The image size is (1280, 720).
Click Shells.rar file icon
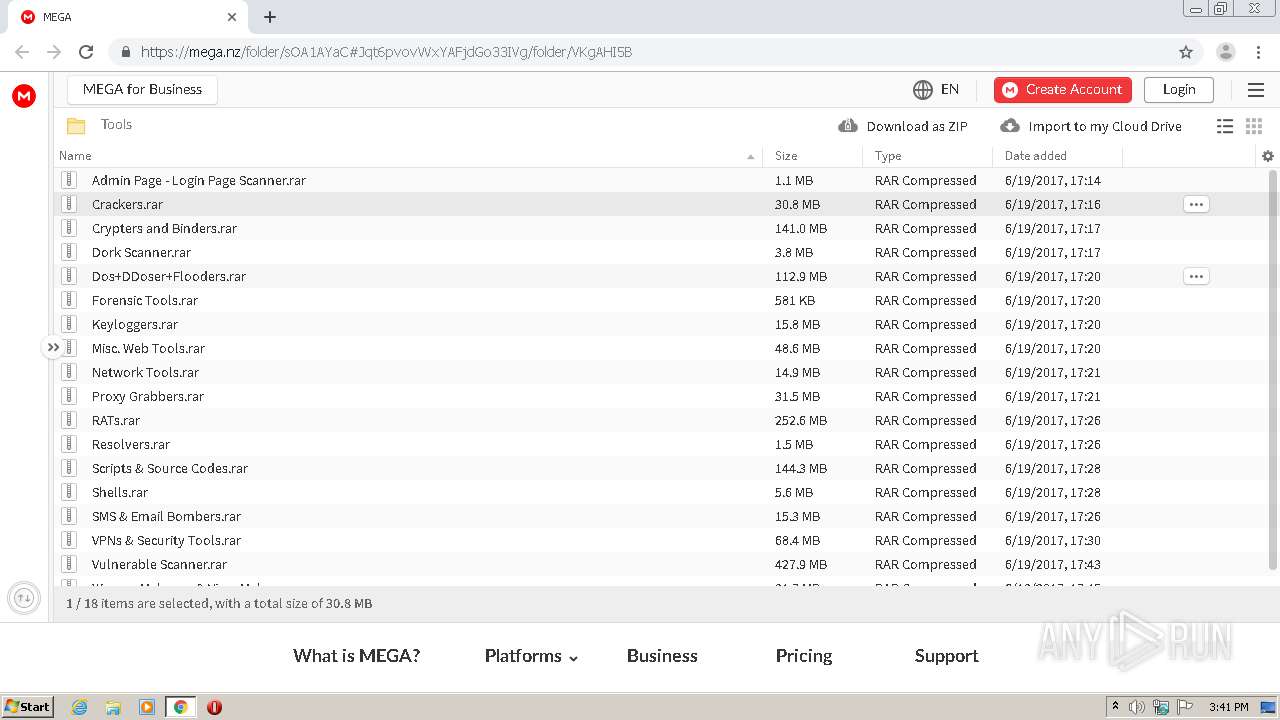(x=69, y=492)
